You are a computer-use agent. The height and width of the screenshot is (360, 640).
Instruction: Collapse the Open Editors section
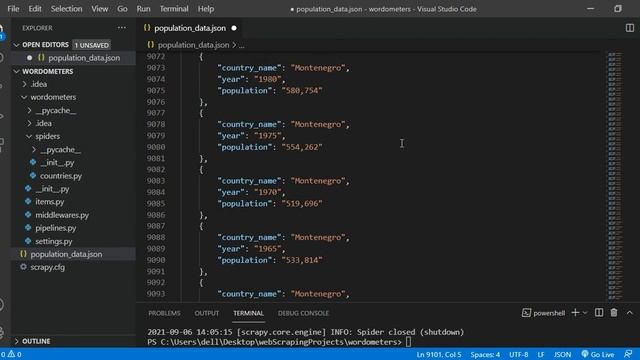[x=16, y=45]
